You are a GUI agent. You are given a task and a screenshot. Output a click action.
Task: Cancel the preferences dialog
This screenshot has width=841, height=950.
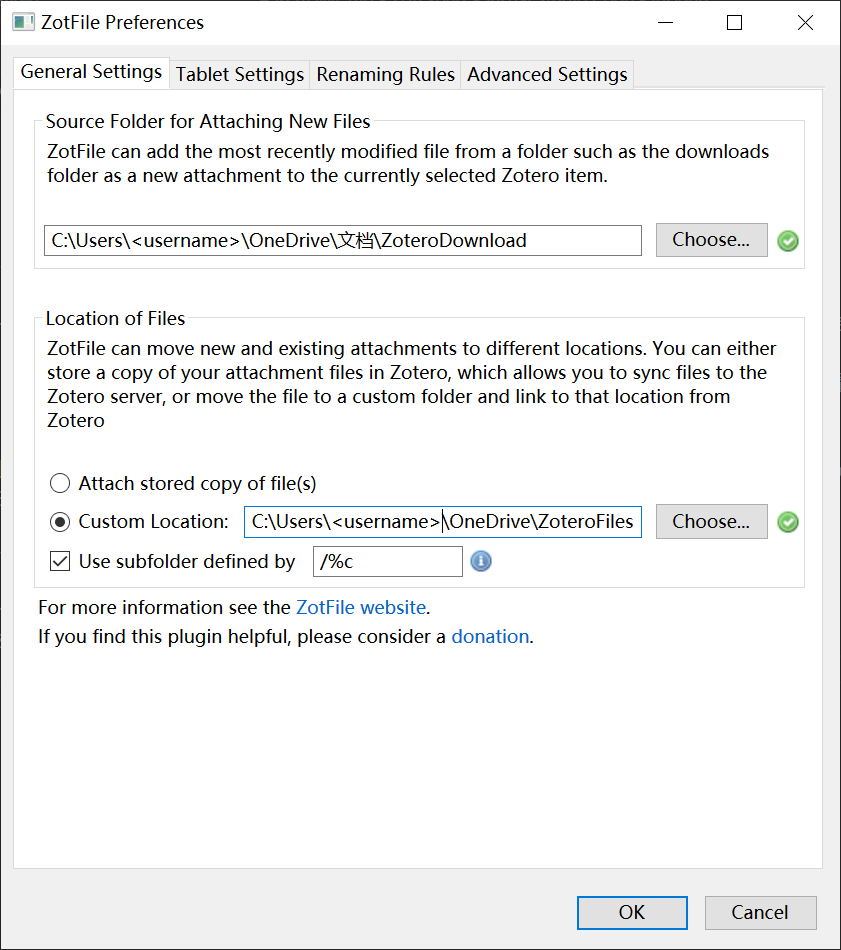(x=760, y=912)
